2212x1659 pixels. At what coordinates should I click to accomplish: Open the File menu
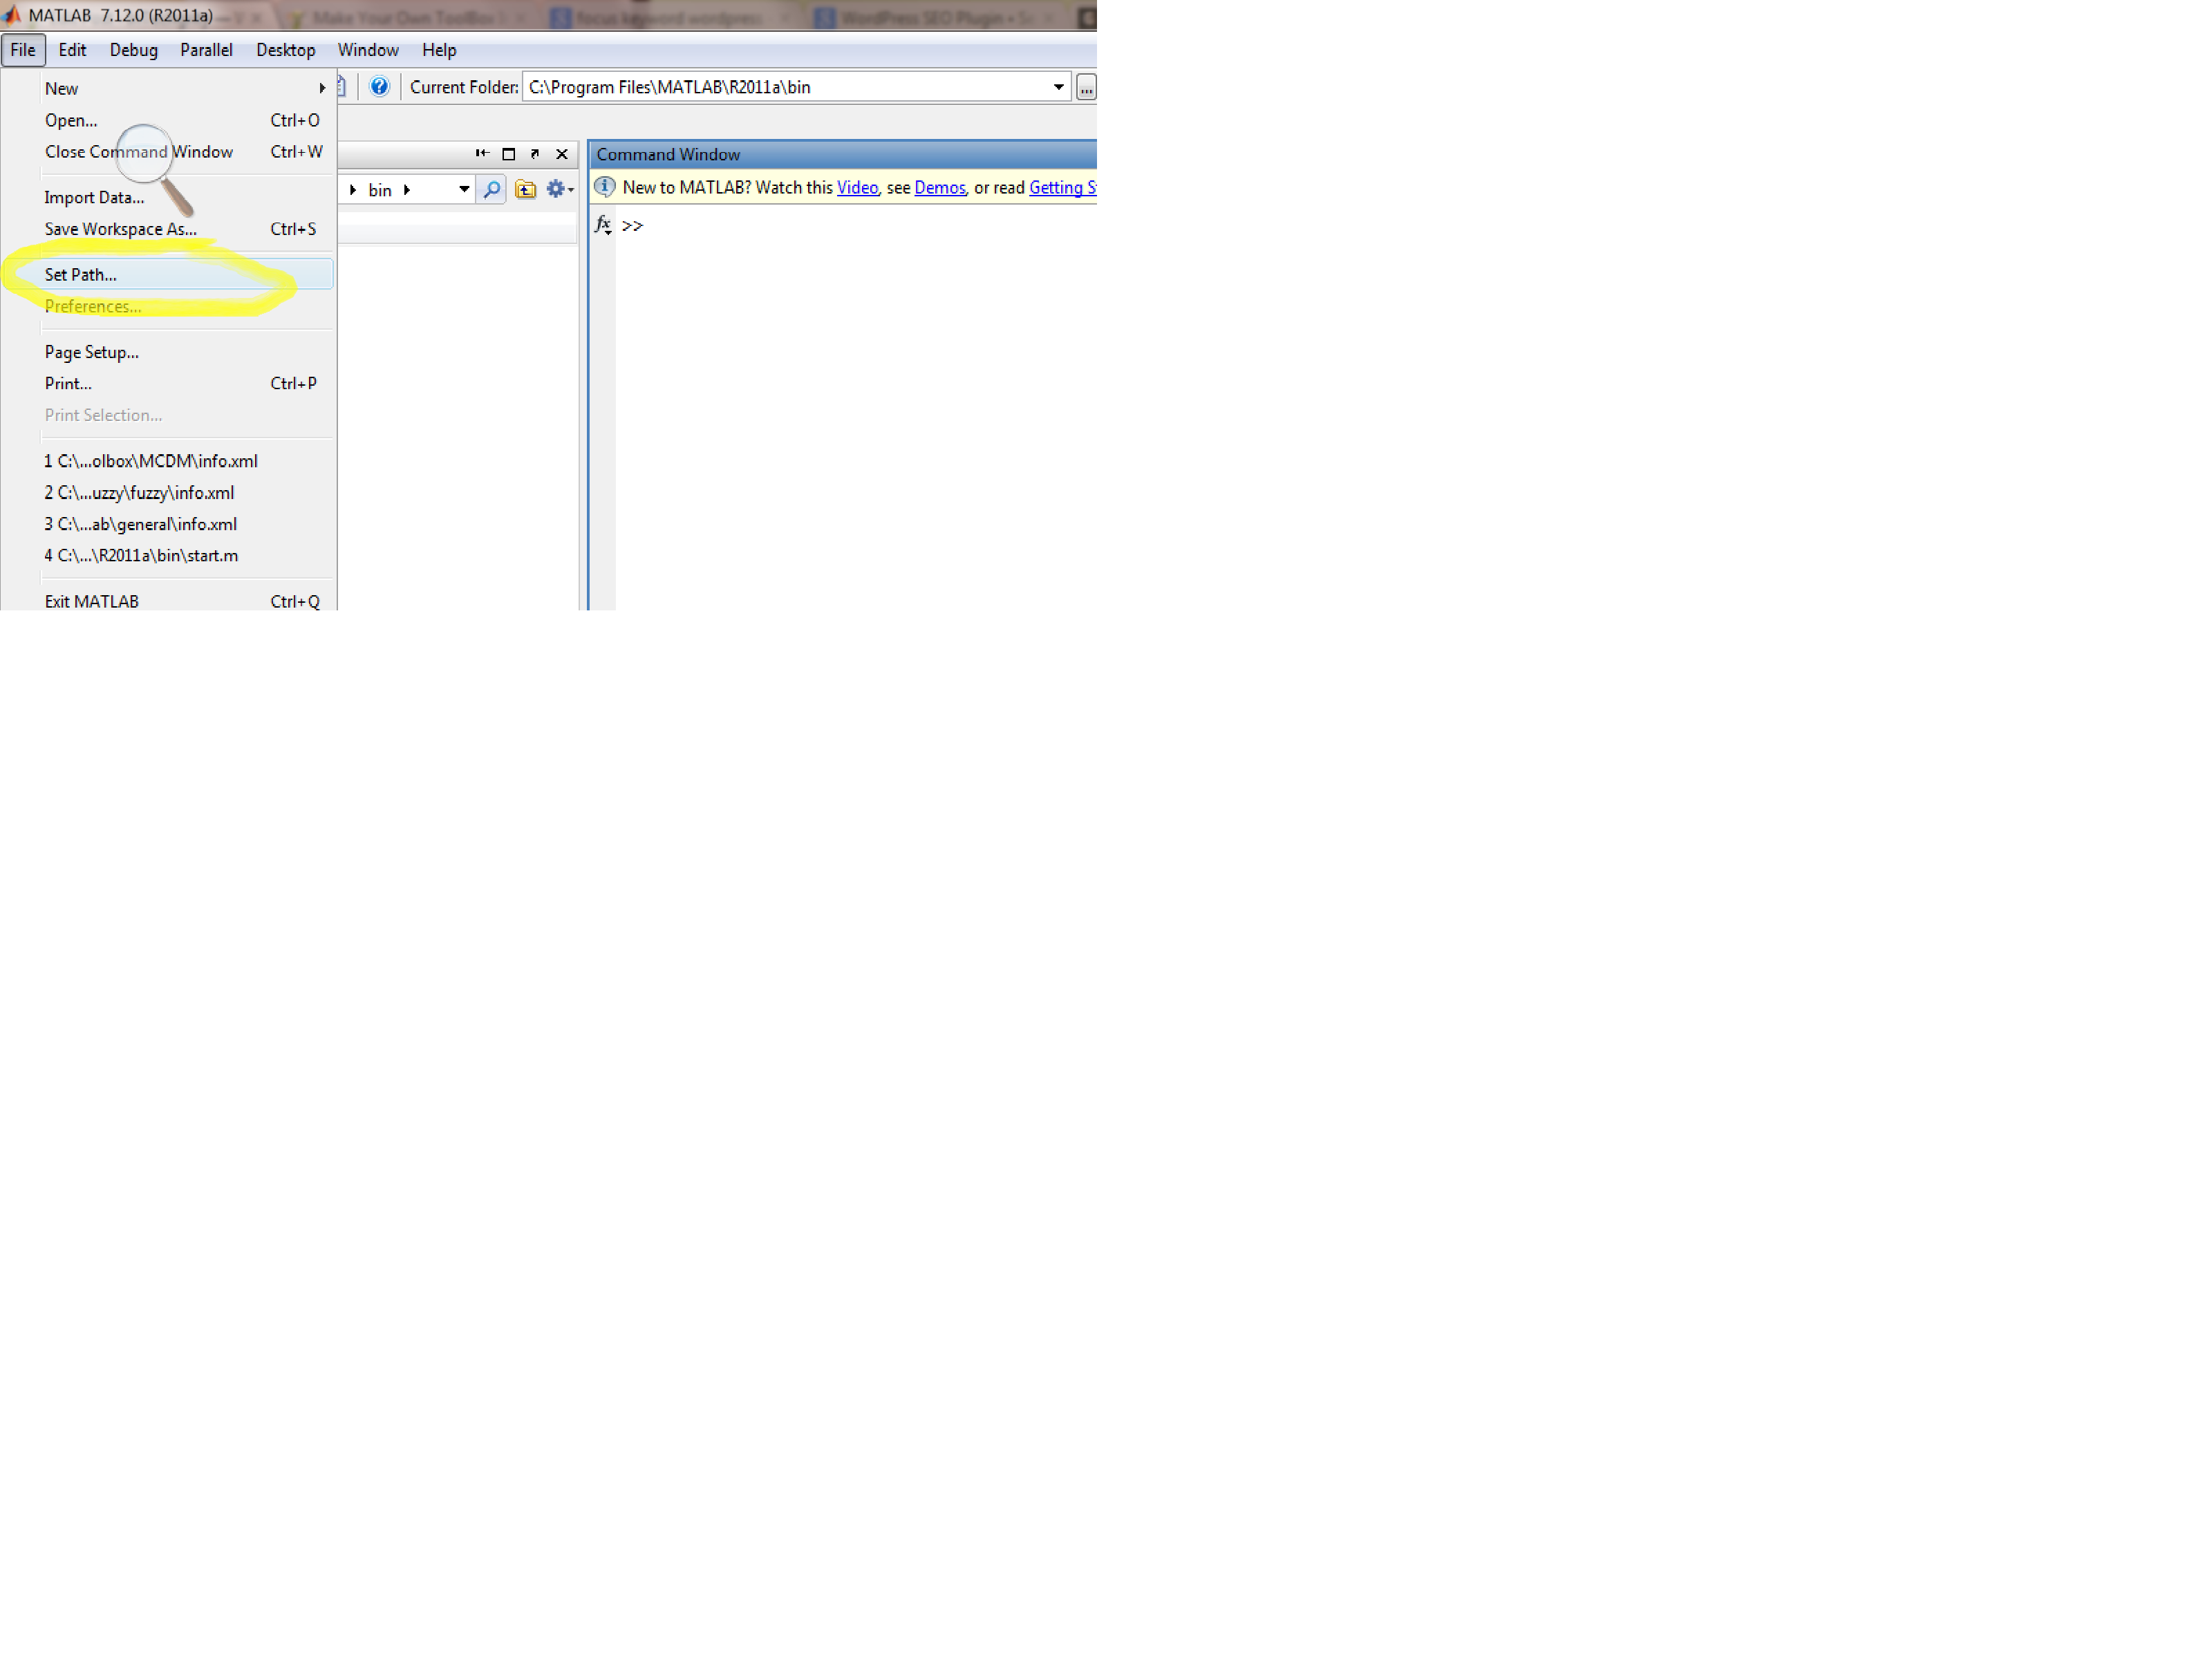click(23, 50)
